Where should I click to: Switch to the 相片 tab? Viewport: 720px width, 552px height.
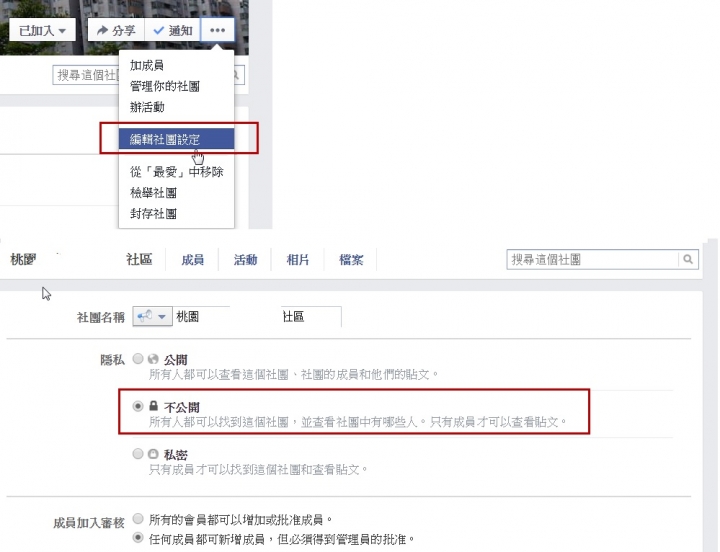(298, 260)
